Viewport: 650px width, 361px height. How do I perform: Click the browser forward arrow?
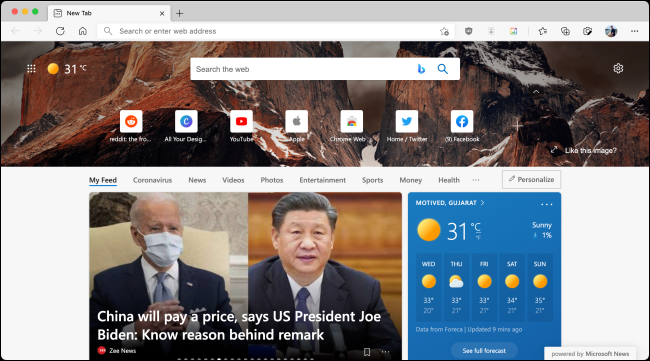(38, 31)
